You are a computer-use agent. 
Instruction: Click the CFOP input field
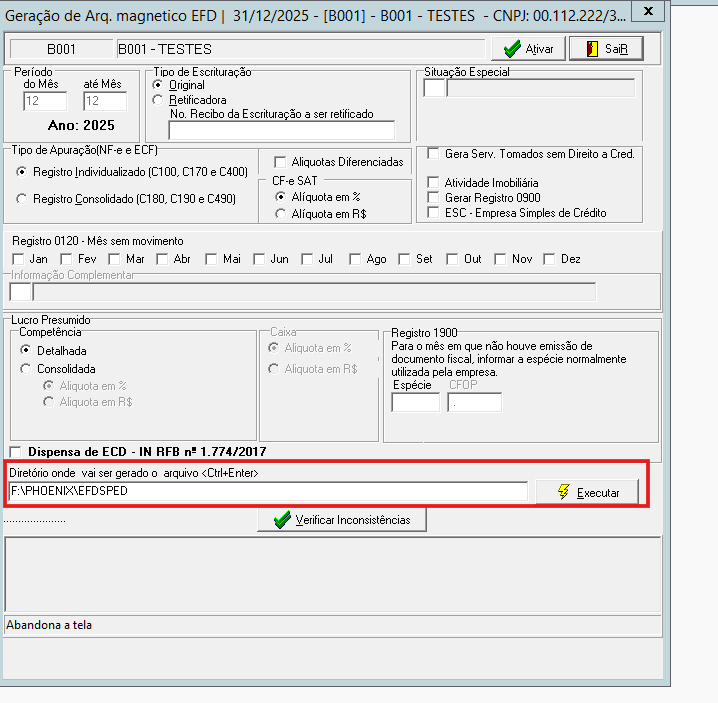(474, 402)
